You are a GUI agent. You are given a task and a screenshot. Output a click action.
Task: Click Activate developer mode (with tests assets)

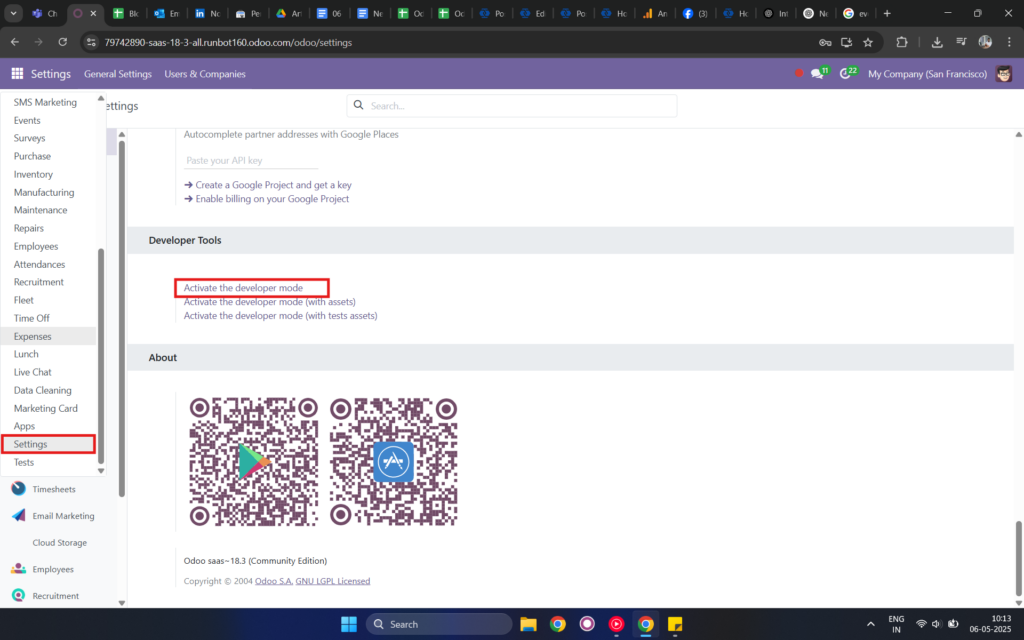[280, 315]
